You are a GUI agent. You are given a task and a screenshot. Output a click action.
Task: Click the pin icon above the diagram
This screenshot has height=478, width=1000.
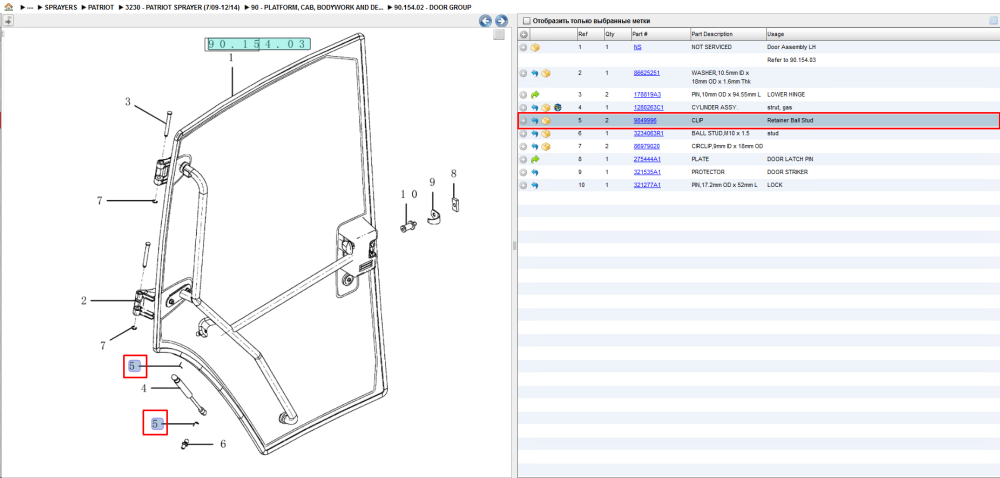tap(7, 21)
